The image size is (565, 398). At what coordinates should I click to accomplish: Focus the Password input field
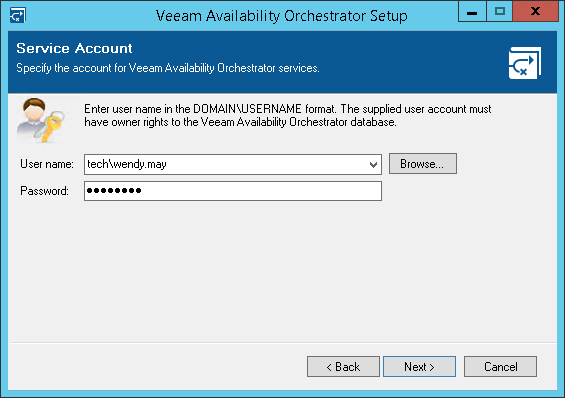233,191
